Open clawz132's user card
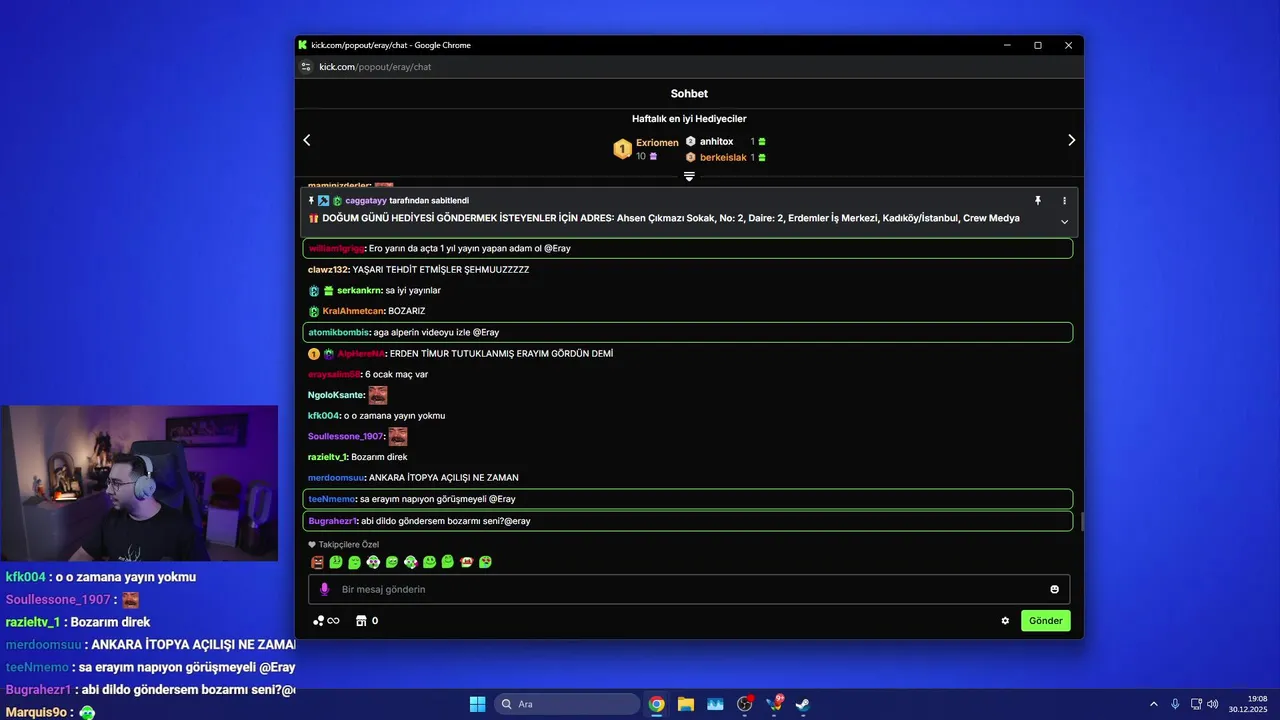1280x720 pixels. coord(327,270)
